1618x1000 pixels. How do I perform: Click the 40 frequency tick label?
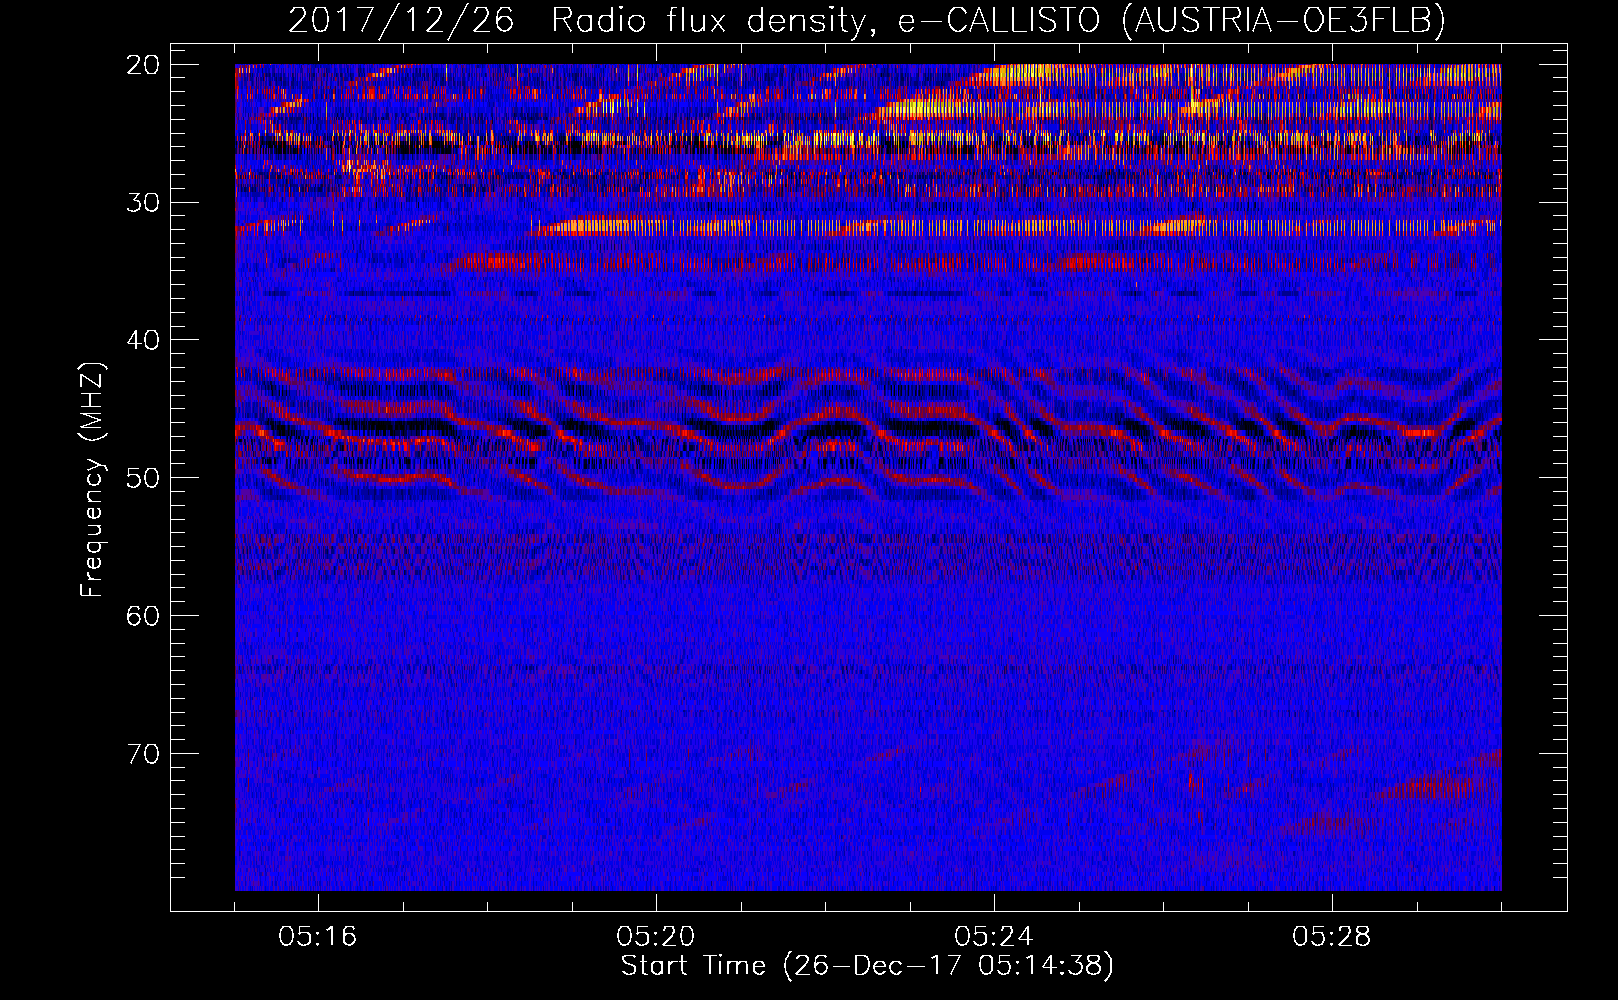click(144, 340)
